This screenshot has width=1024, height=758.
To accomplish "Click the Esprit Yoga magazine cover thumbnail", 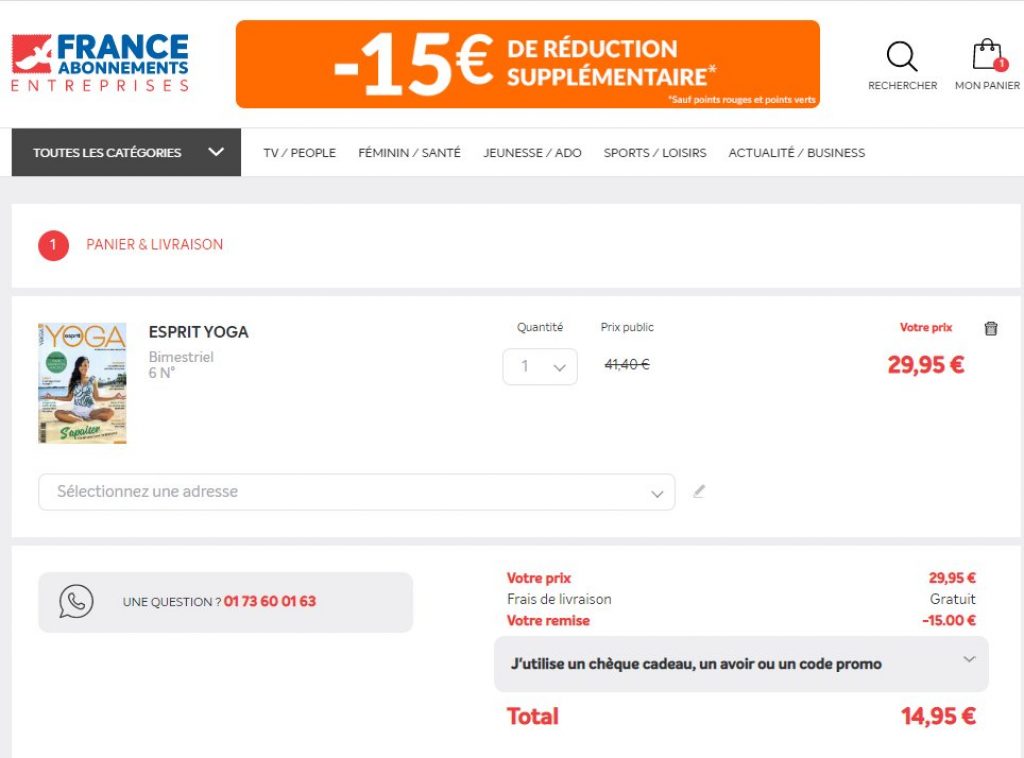I will [x=83, y=383].
